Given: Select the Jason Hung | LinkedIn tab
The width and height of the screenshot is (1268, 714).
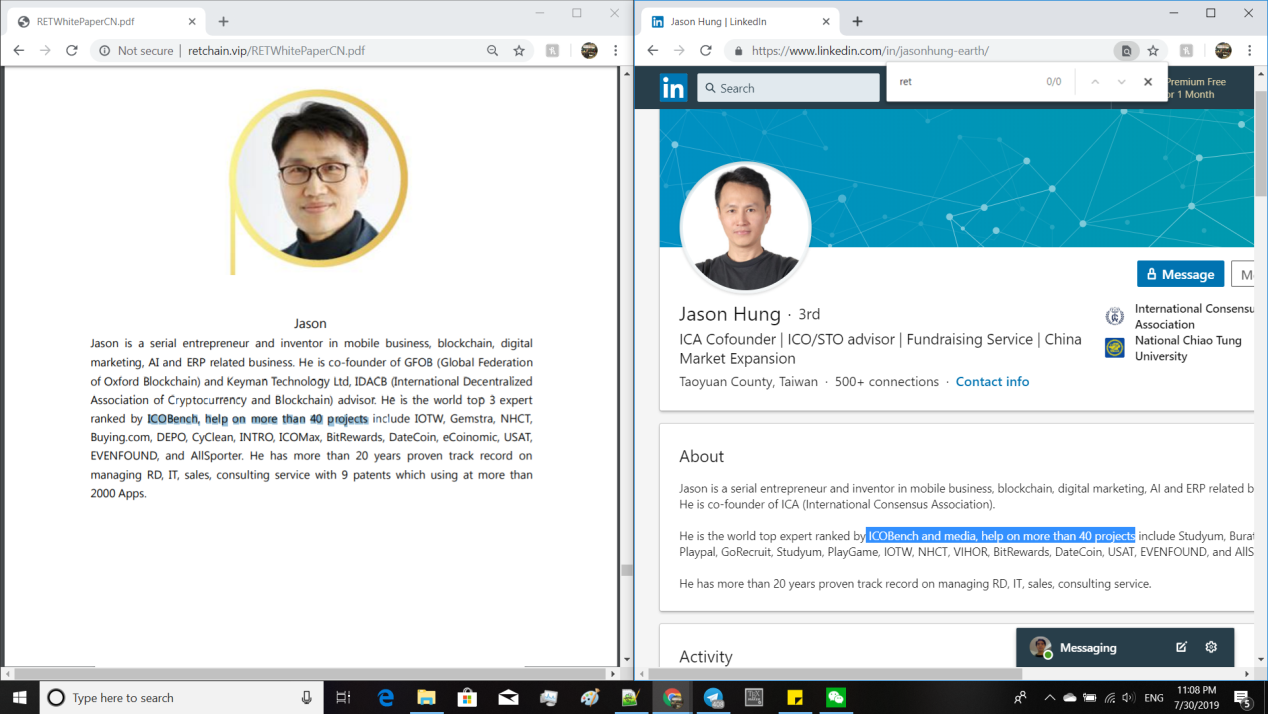Looking at the screenshot, I should coord(740,21).
